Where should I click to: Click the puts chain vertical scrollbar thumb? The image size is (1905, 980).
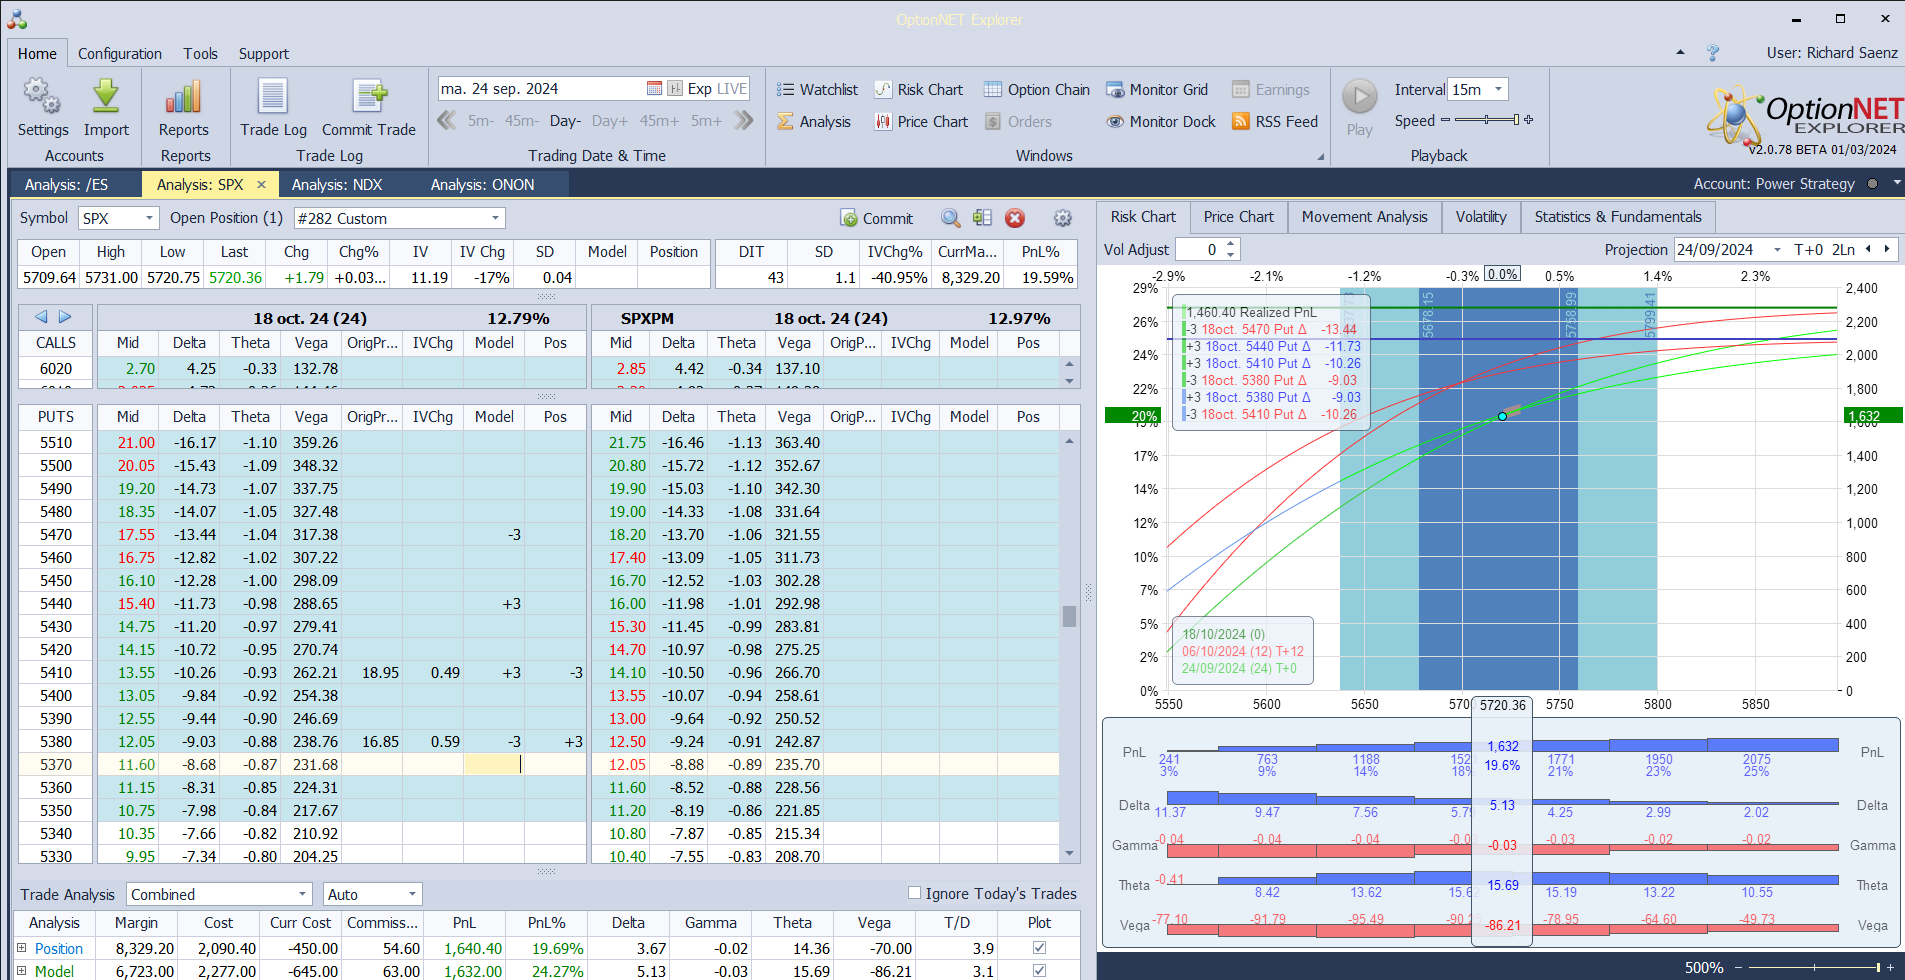(x=1069, y=616)
